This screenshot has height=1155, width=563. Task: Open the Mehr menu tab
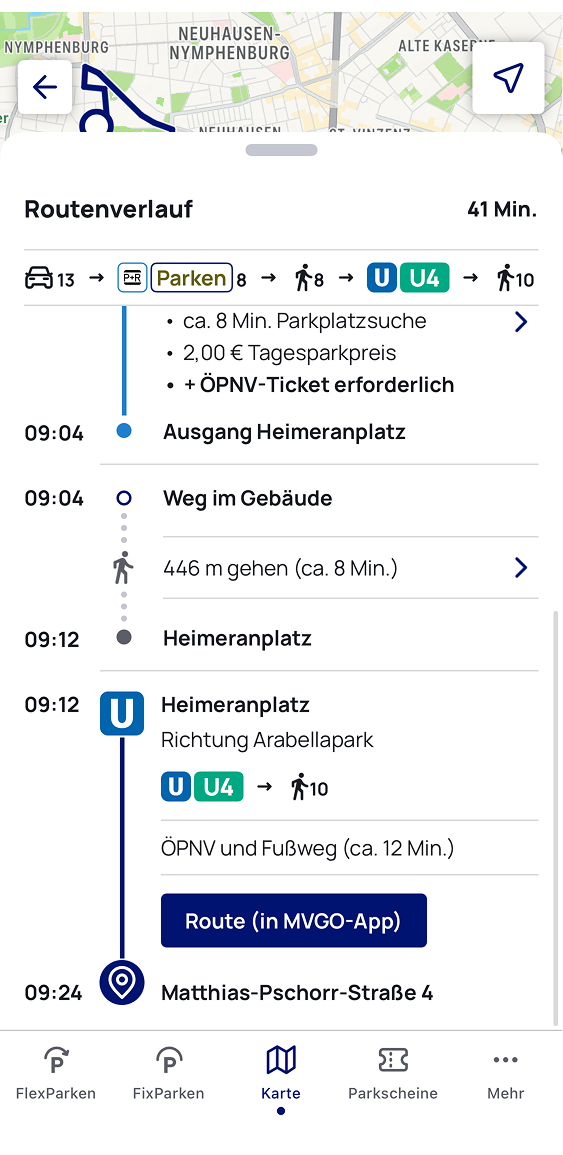(x=506, y=1074)
